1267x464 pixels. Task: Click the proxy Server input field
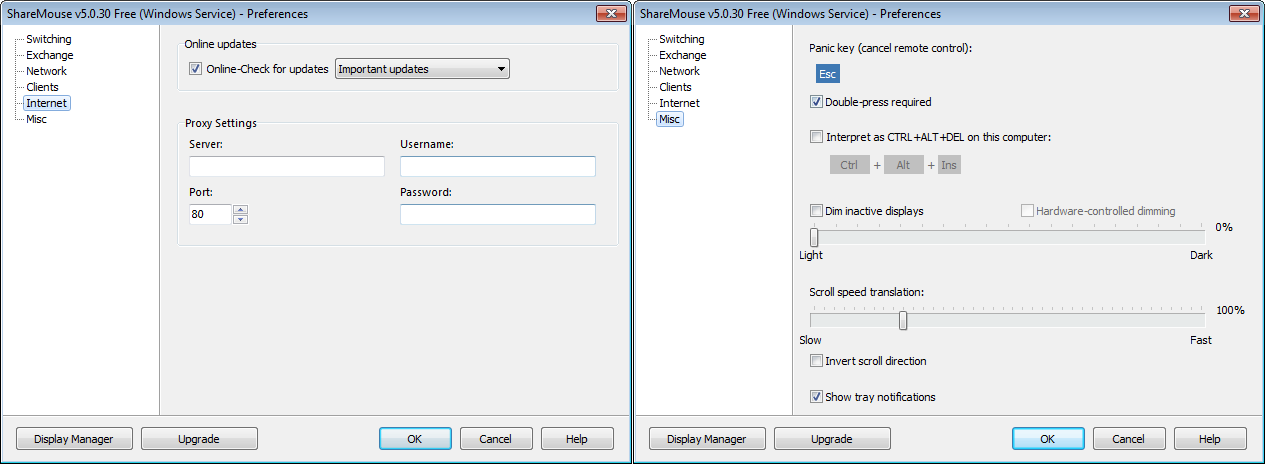pos(287,166)
